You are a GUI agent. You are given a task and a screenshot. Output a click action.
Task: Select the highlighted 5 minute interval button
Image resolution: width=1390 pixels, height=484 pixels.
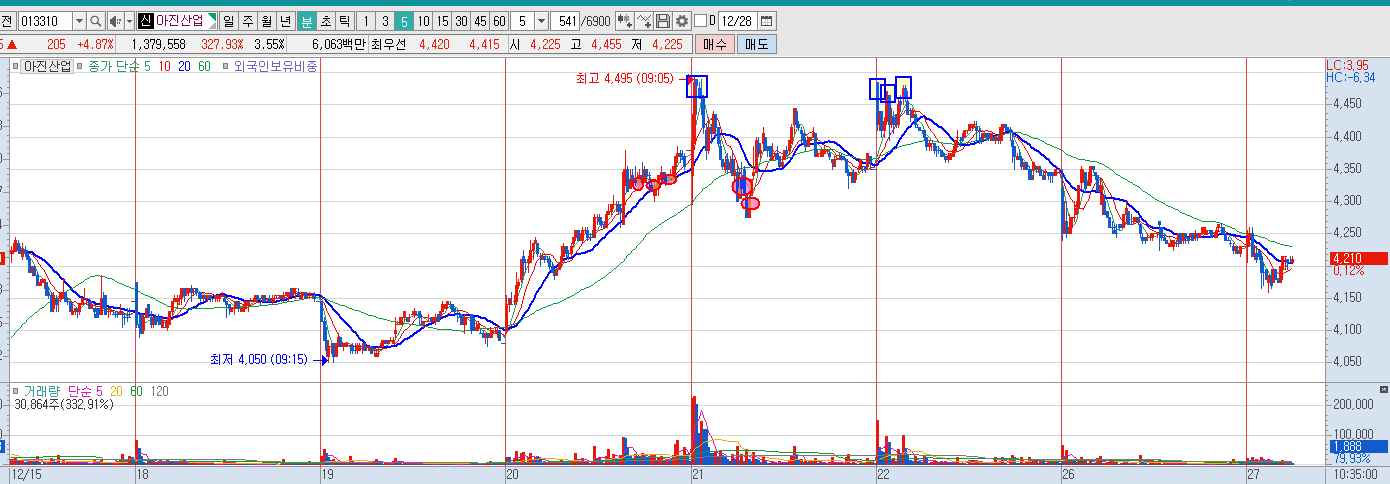click(404, 21)
